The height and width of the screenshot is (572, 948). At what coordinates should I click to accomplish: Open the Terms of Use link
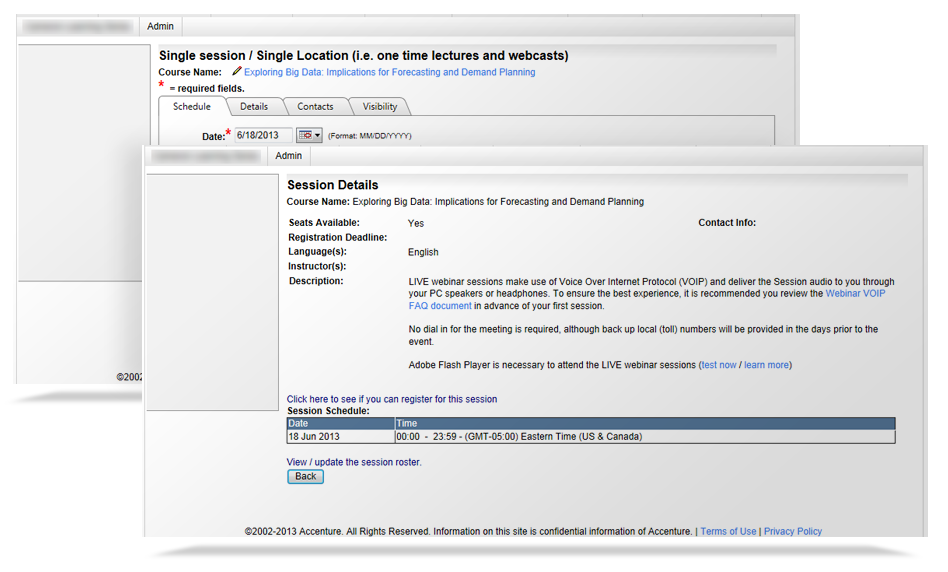[728, 531]
